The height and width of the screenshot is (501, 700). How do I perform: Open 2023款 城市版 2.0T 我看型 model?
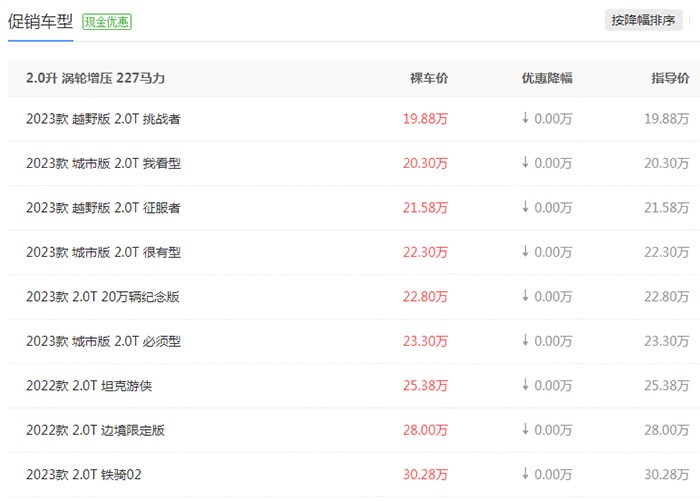click(103, 163)
